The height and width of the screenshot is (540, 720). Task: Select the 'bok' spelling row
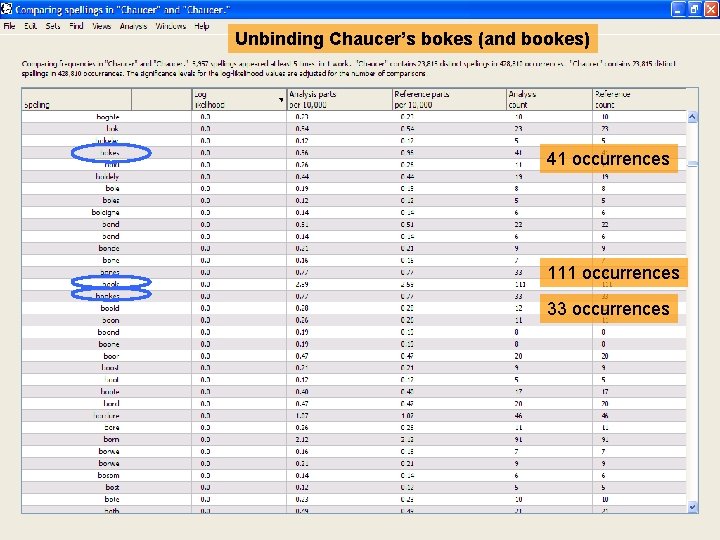pos(354,129)
